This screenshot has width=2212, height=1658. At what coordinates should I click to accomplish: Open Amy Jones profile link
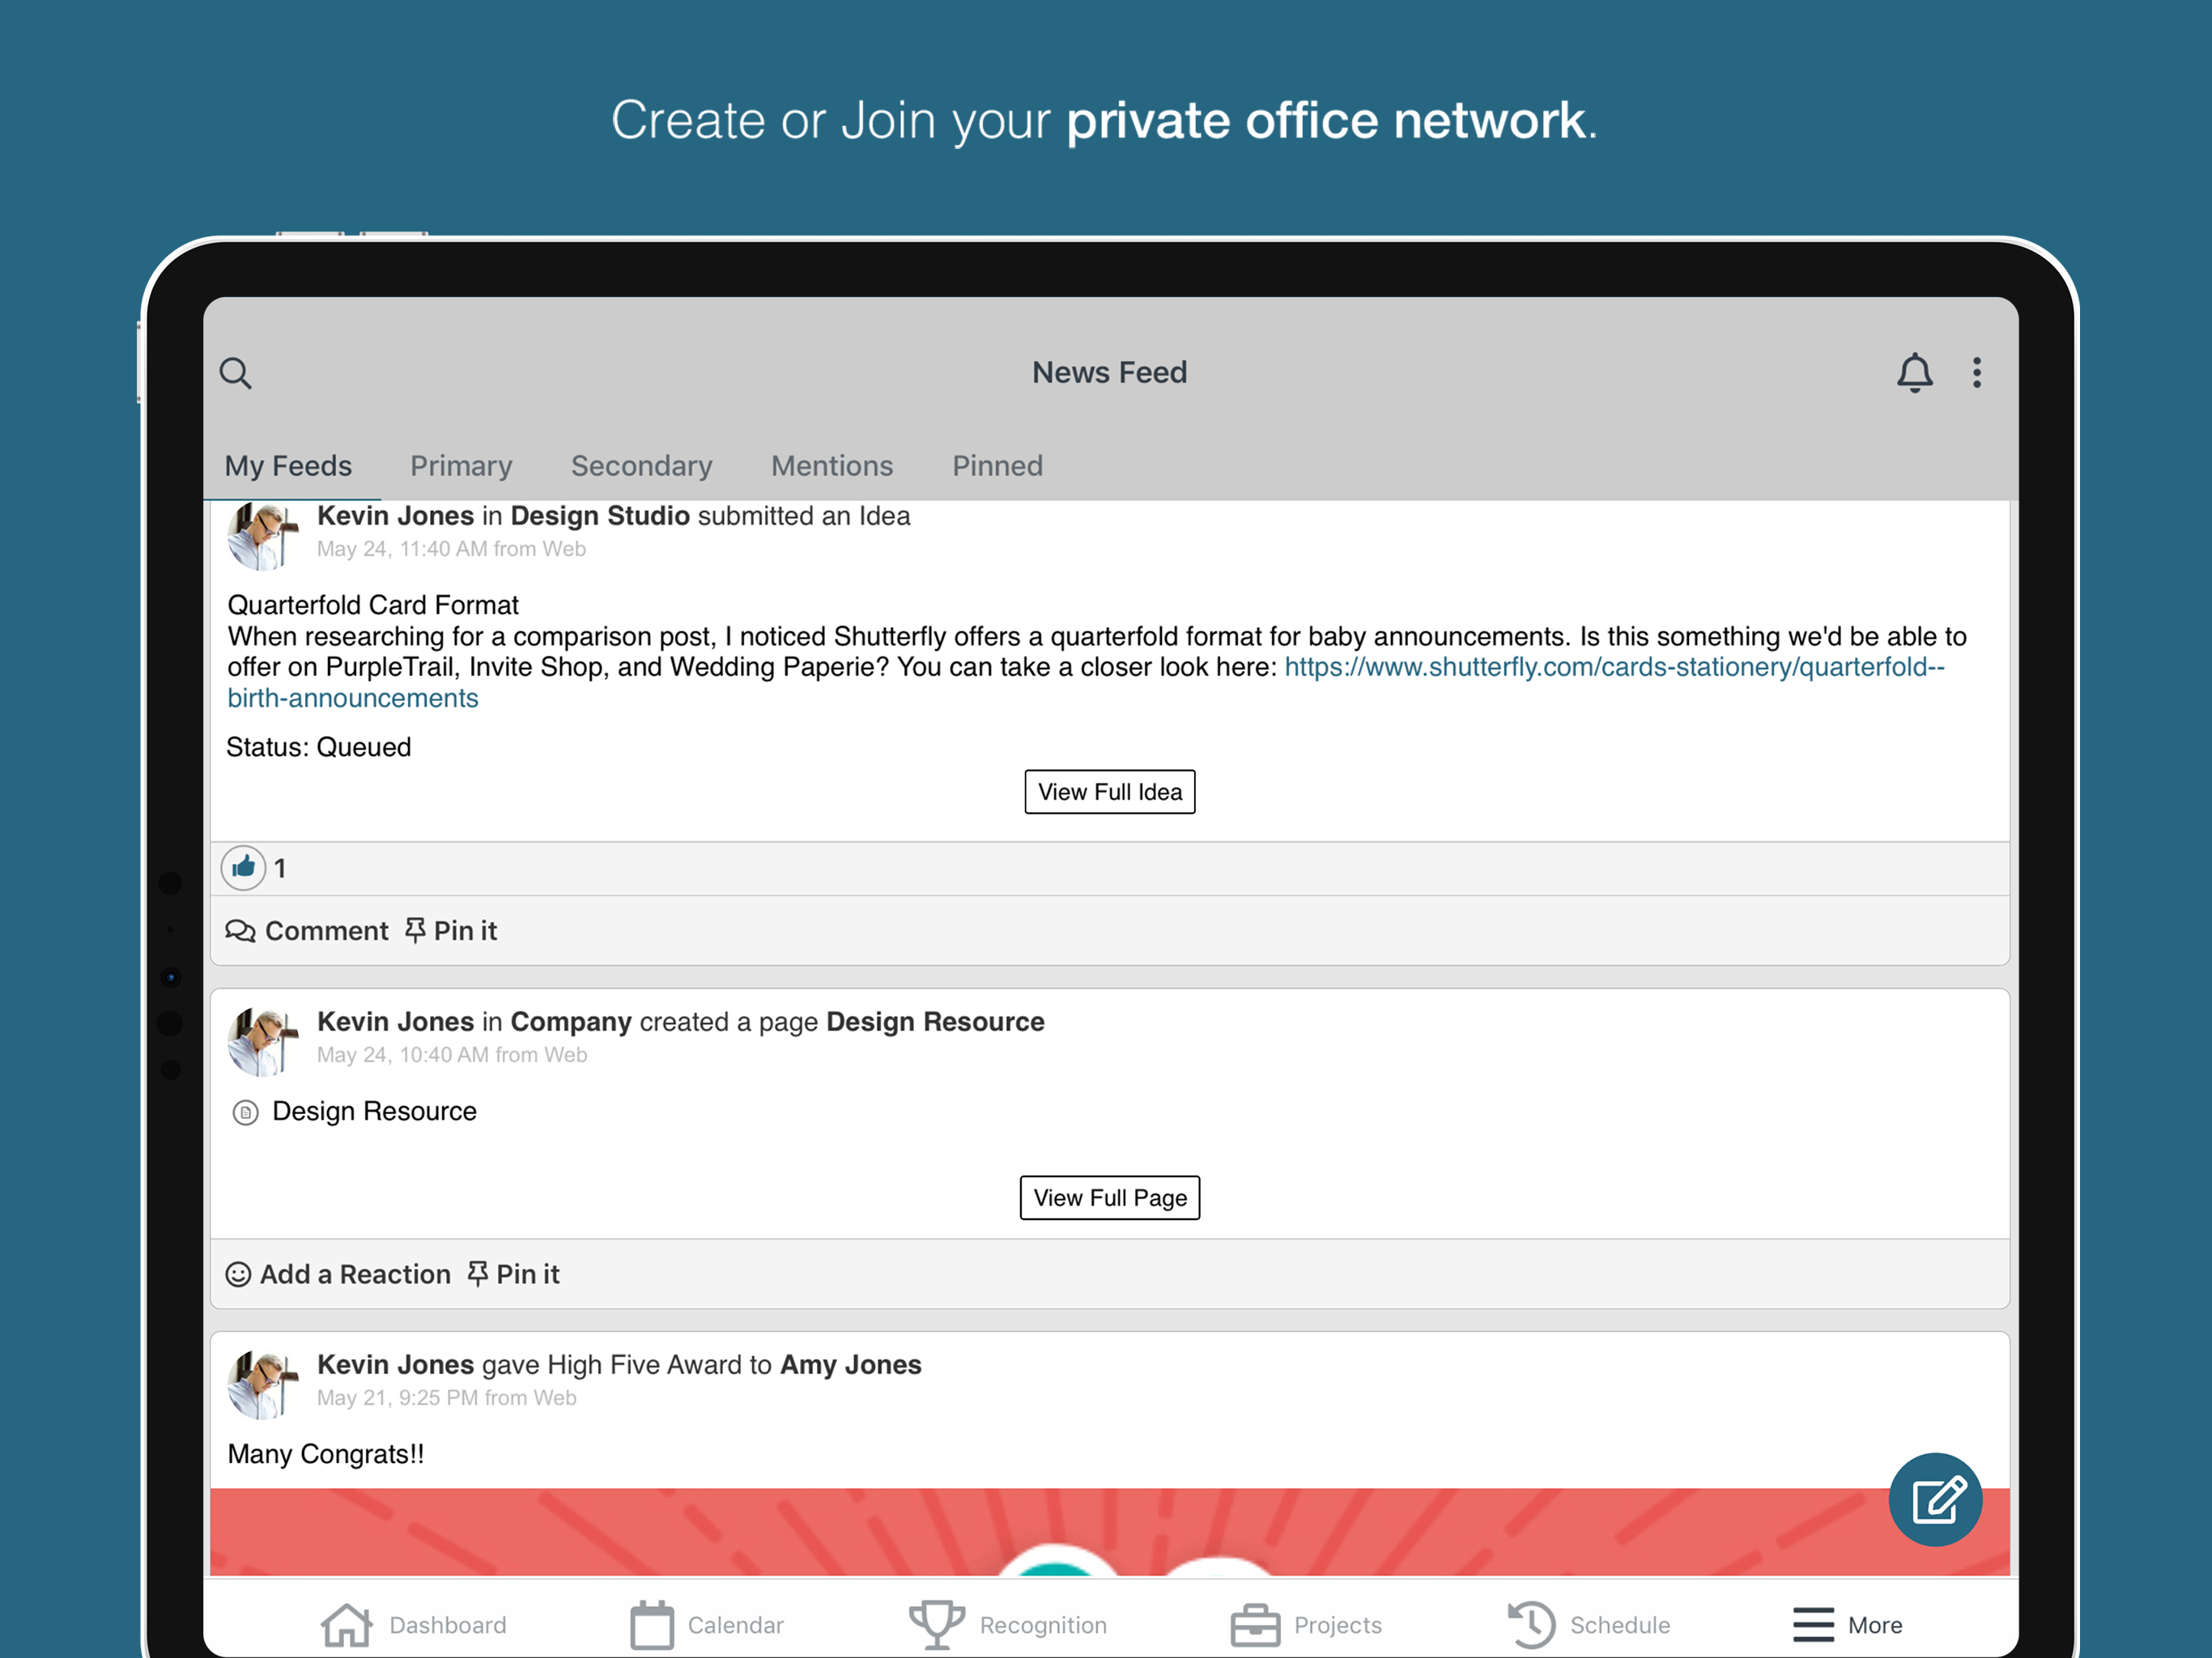(851, 1365)
